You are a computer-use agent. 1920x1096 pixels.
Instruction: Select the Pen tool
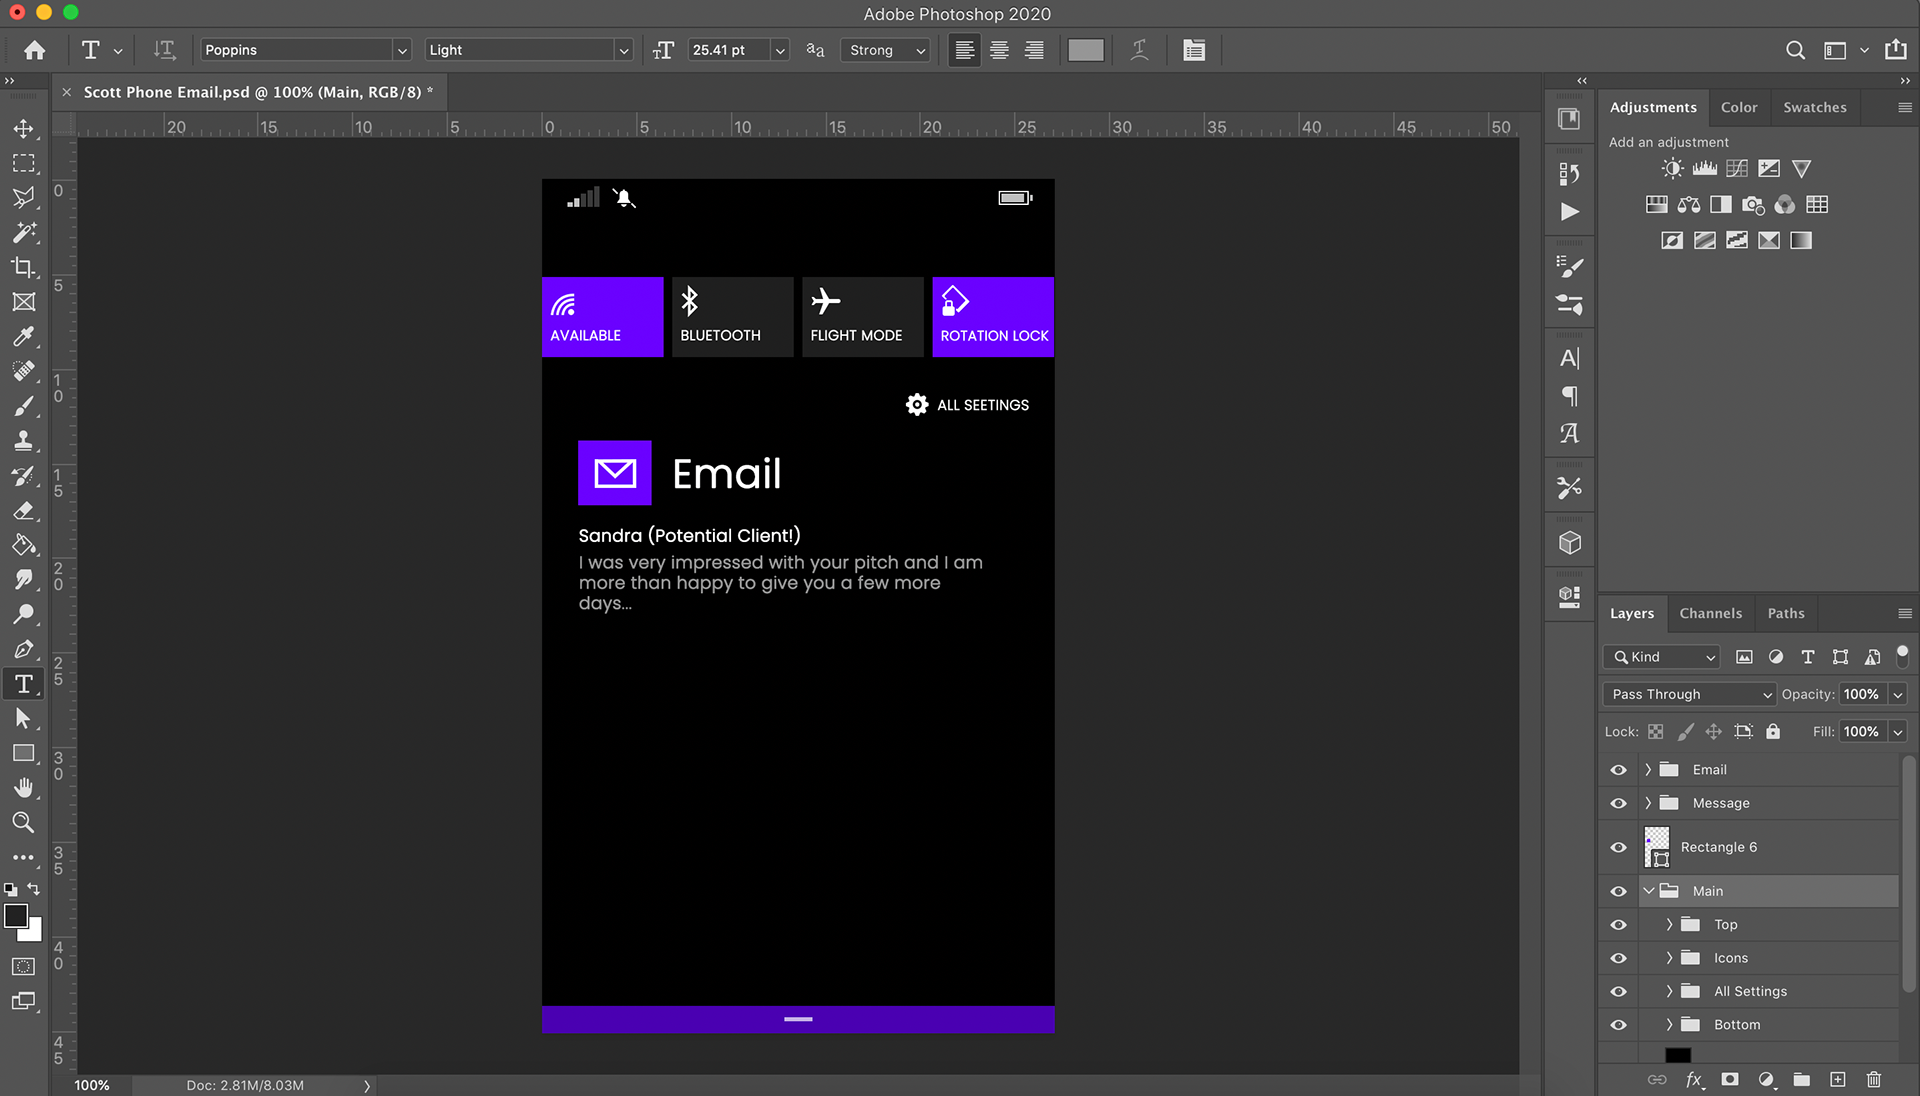pyautogui.click(x=23, y=649)
